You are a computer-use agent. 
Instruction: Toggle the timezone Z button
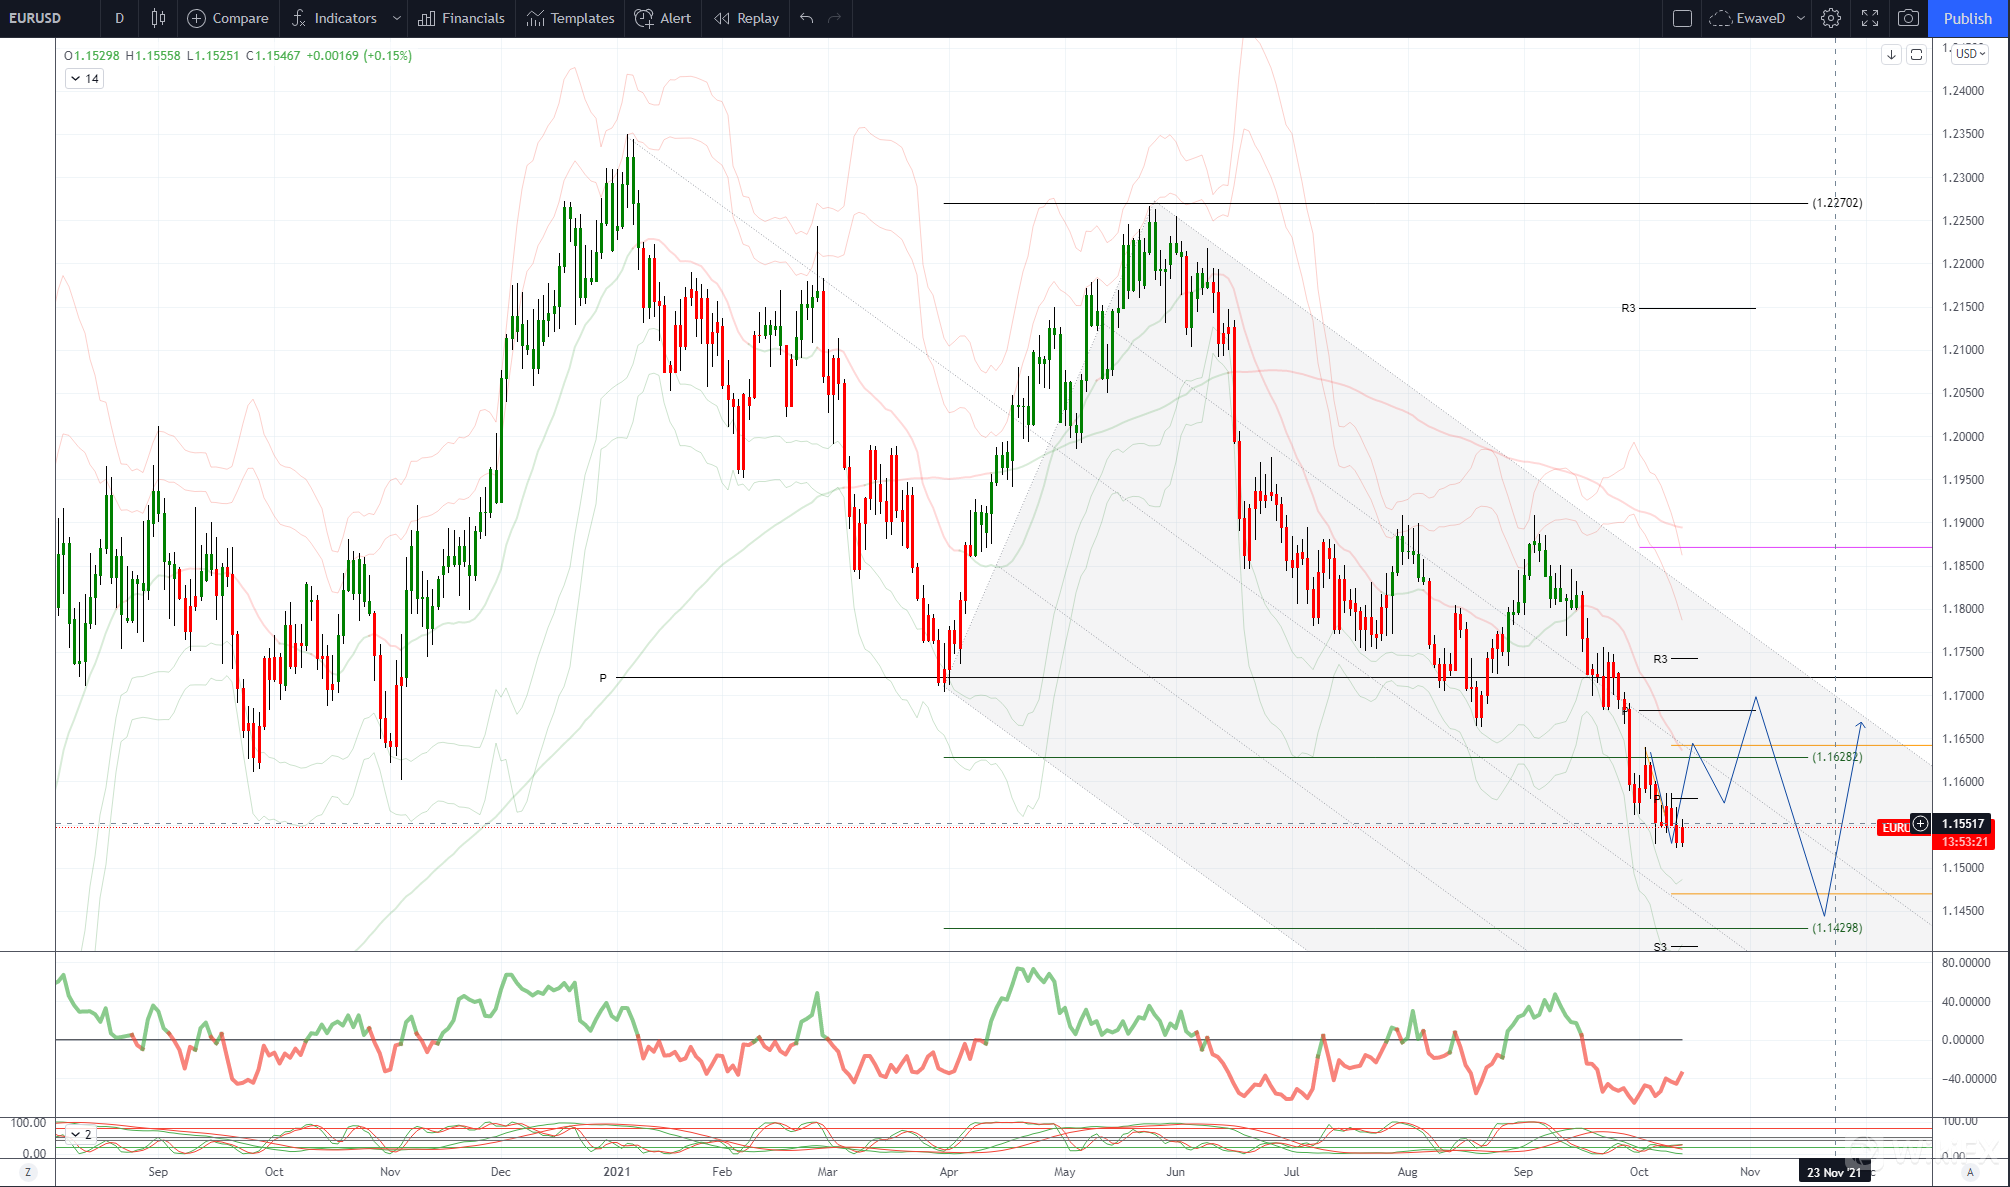tap(27, 1172)
